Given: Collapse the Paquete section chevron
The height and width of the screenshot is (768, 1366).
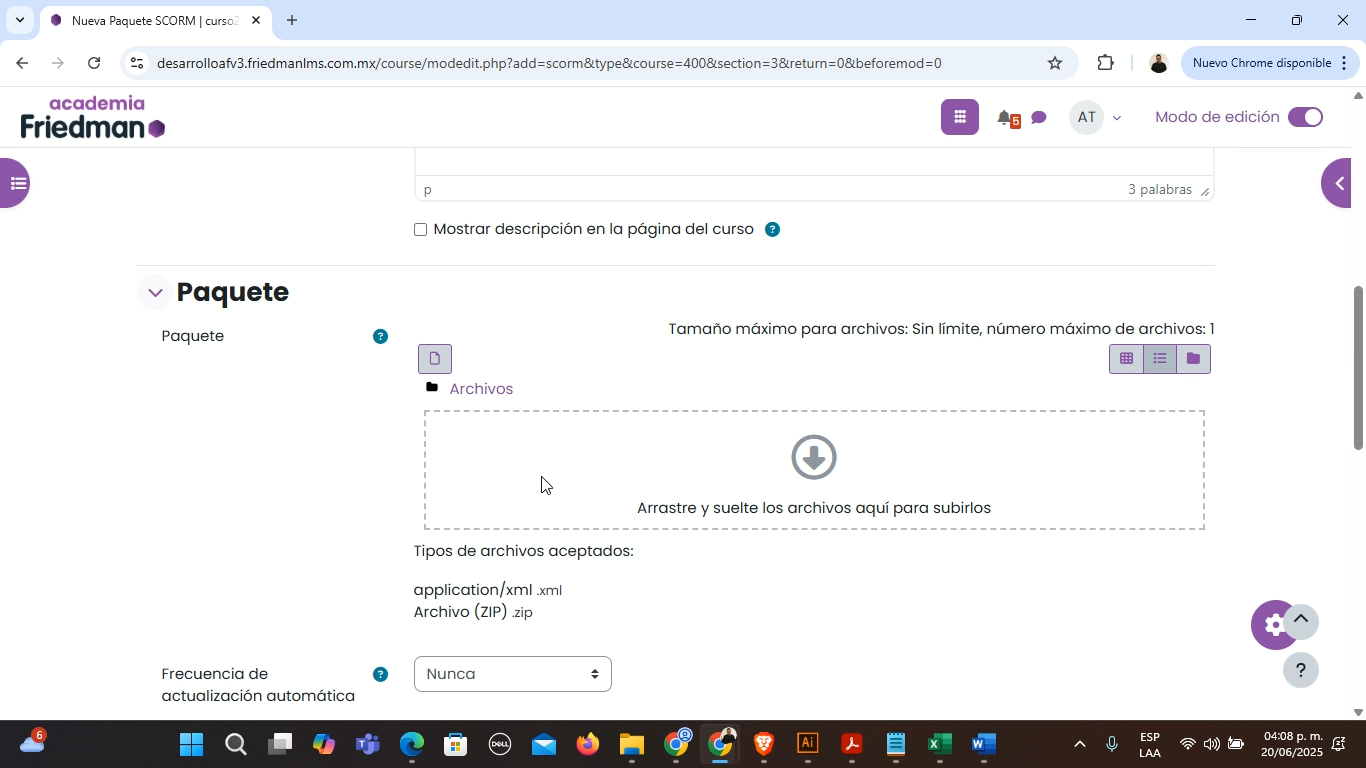Looking at the screenshot, I should coord(155,292).
